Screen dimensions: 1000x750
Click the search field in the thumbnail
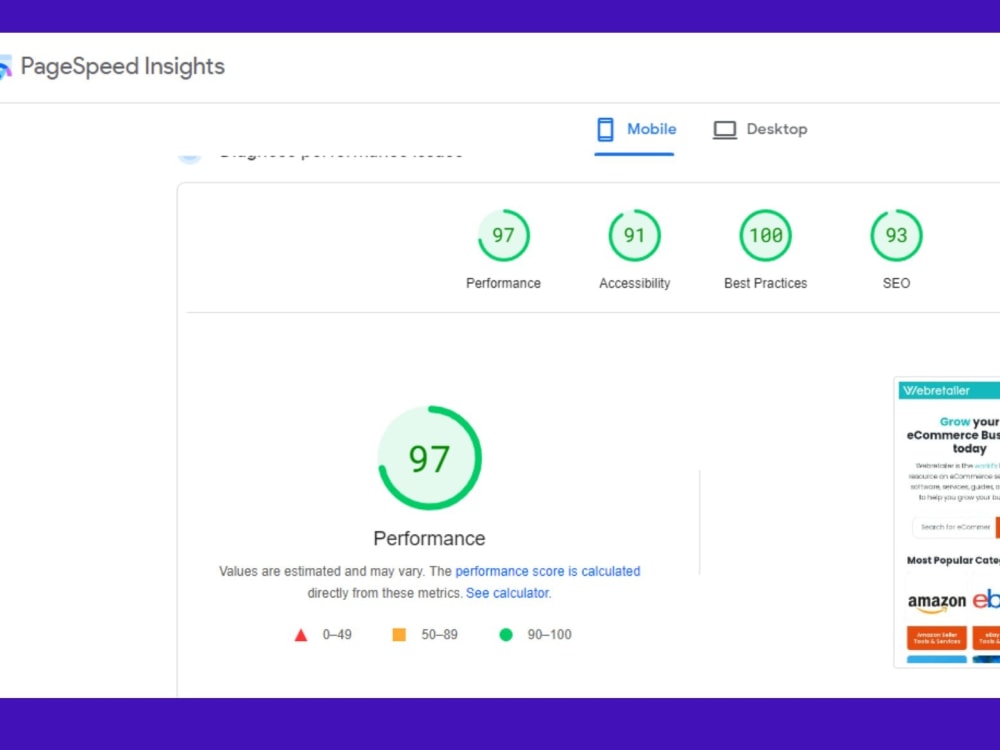pyautogui.click(x=955, y=527)
